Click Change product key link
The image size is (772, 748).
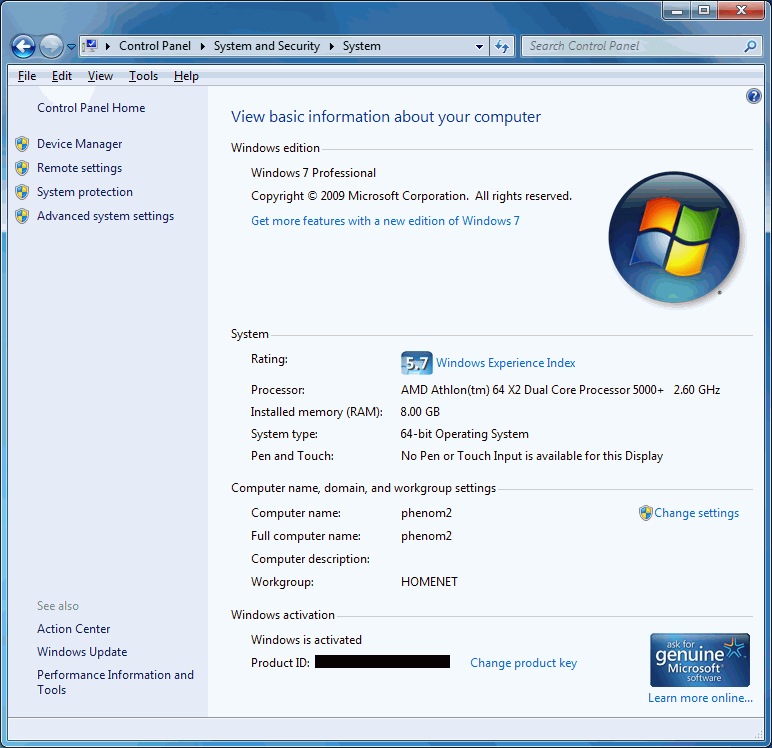point(523,663)
